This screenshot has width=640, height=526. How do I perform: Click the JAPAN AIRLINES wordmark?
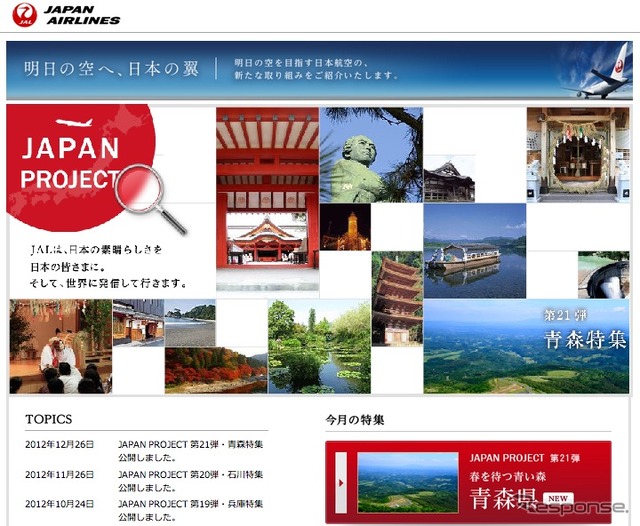pos(82,15)
